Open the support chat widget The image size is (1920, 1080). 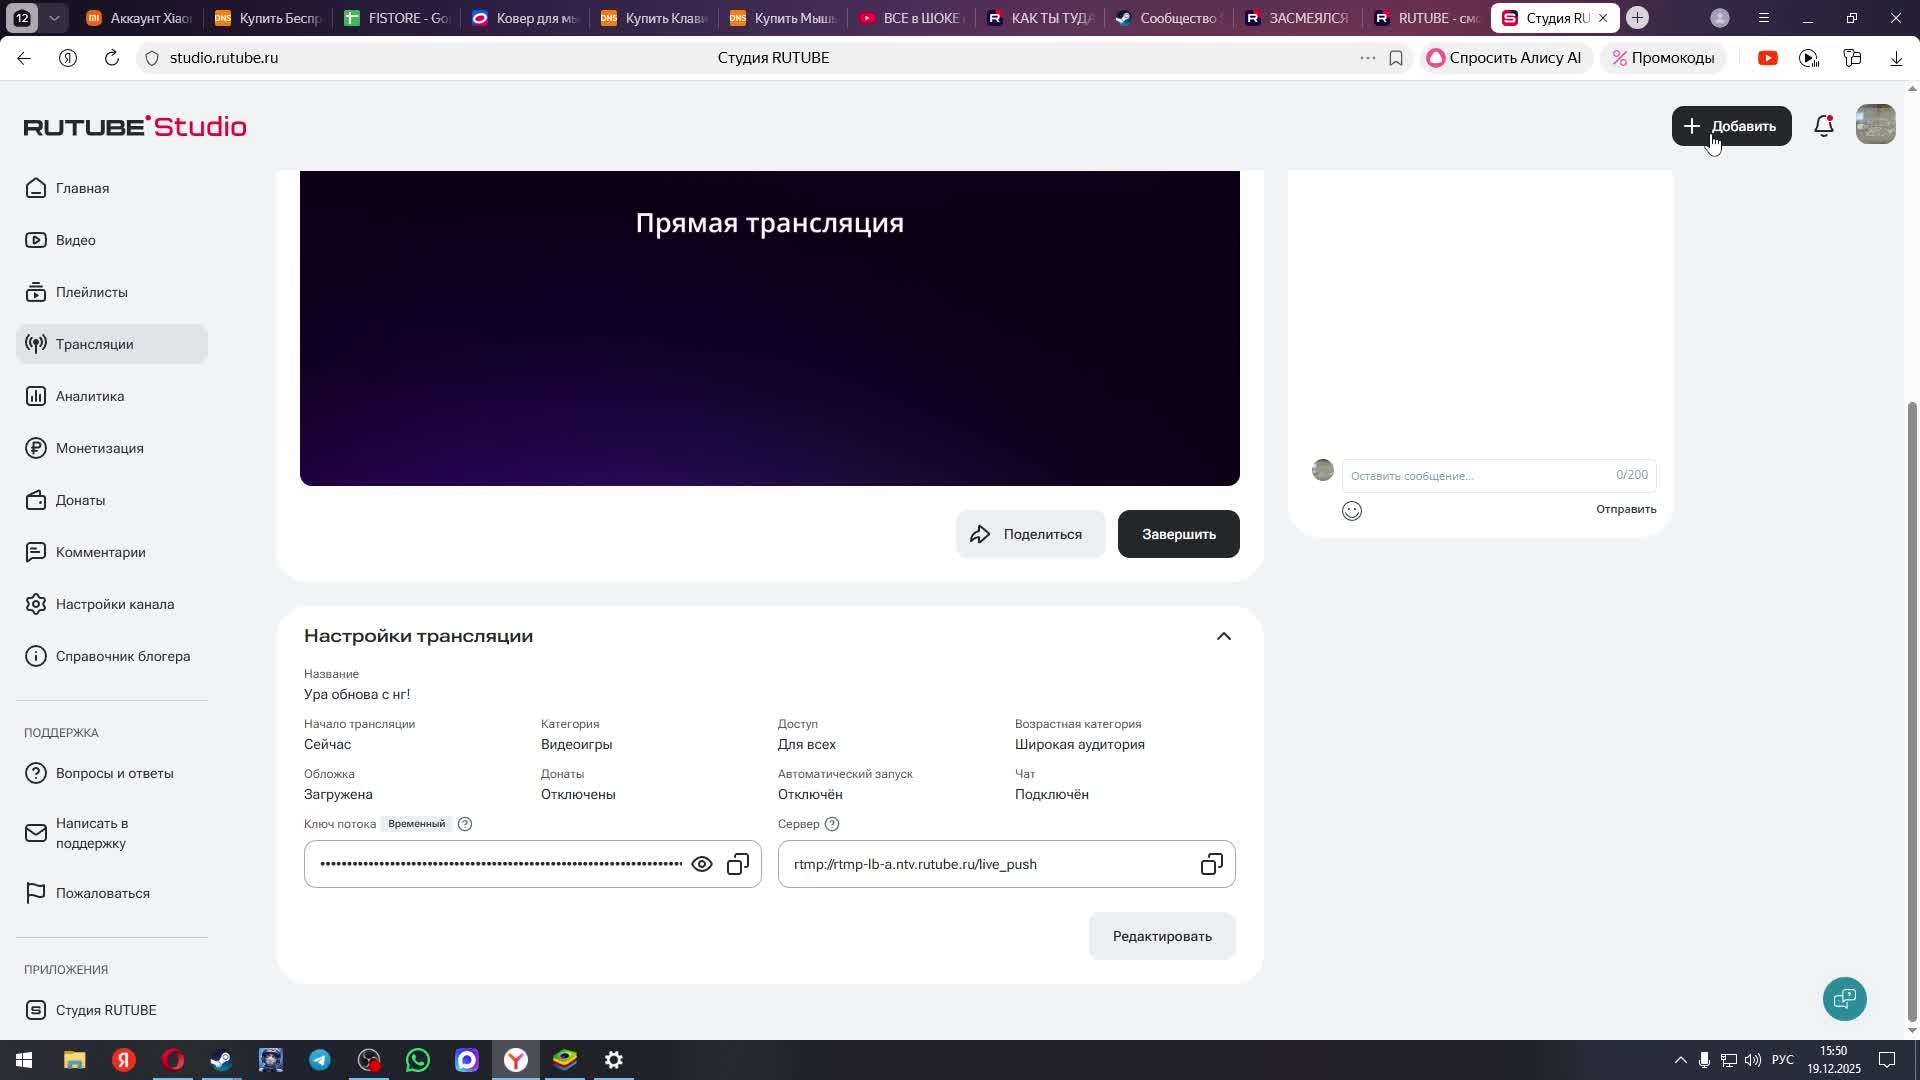(1845, 998)
